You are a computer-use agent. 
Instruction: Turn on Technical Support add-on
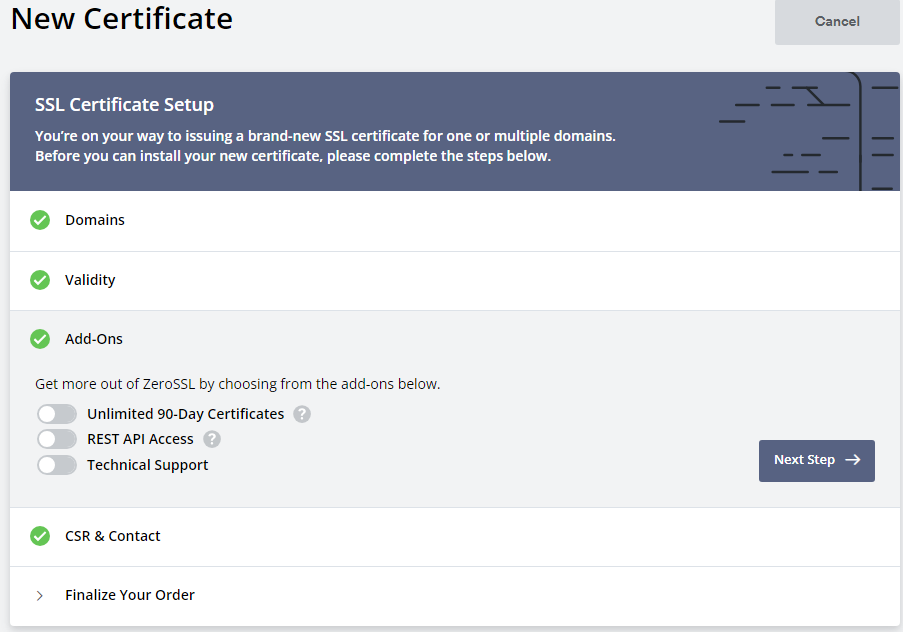(x=57, y=465)
